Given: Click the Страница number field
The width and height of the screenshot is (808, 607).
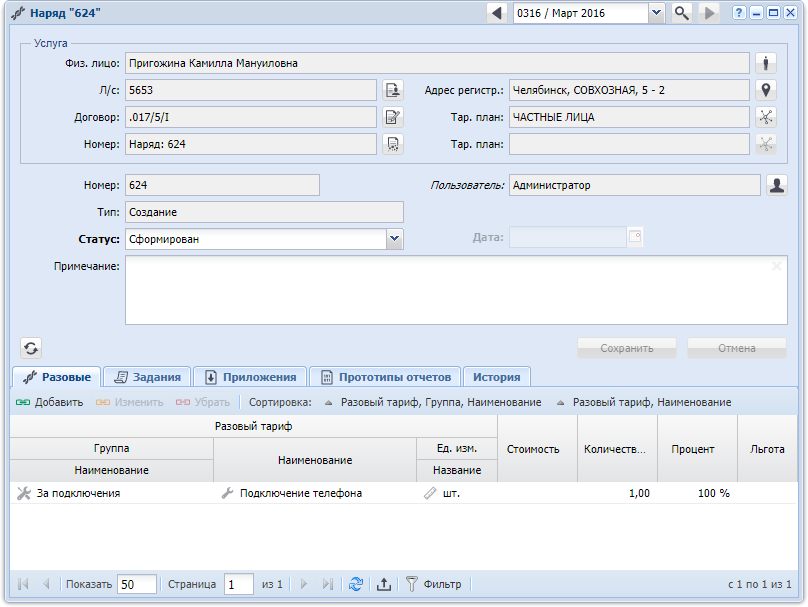Looking at the screenshot, I should 239,584.
